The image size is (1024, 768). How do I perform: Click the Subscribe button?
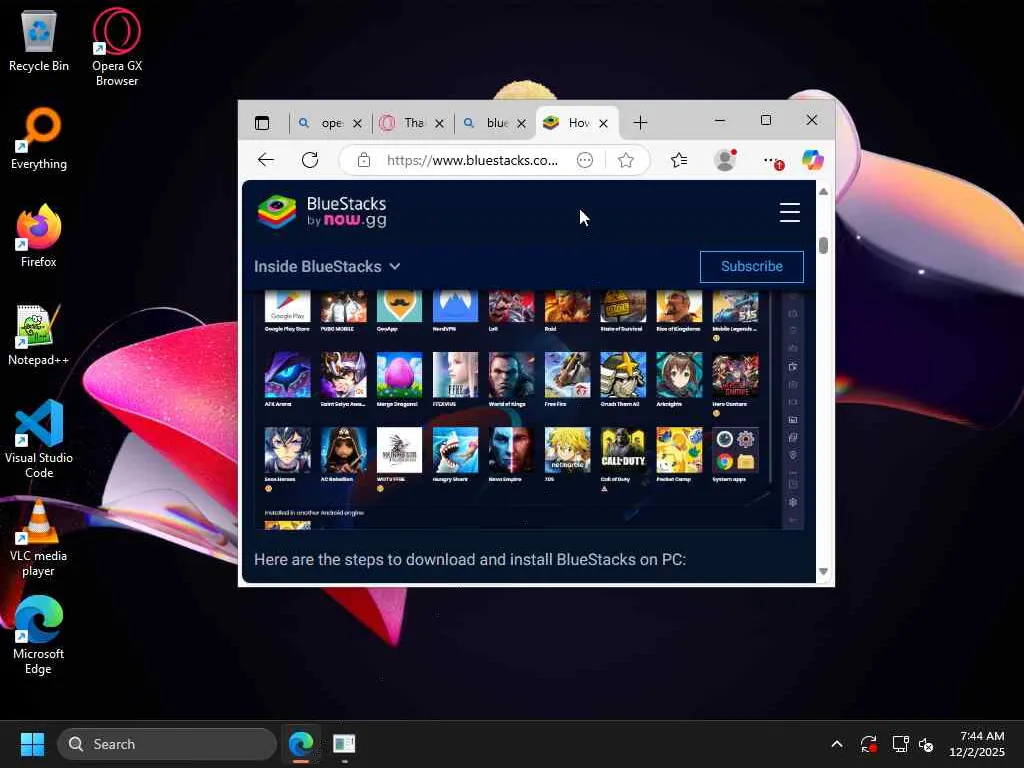[x=752, y=266]
